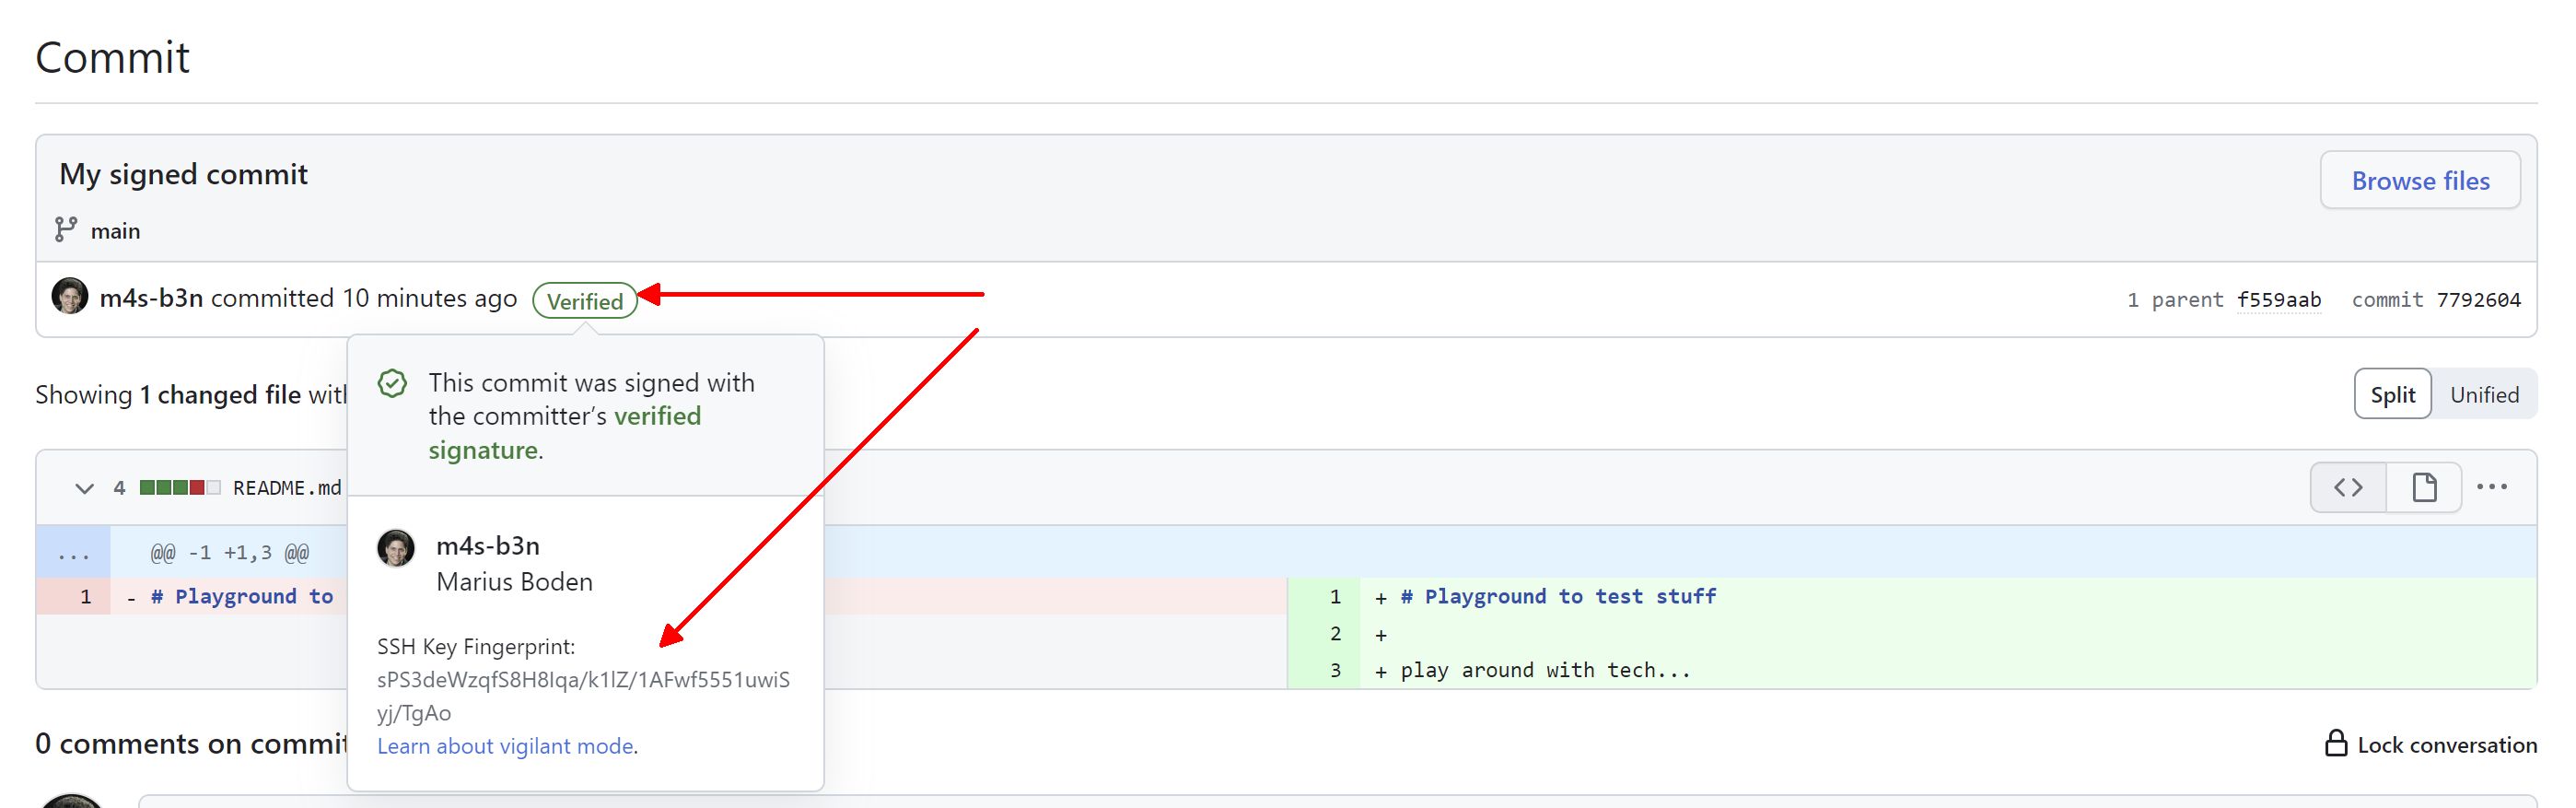The height and width of the screenshot is (808, 2576).
Task: Open parent commit f559aab
Action: (x=2278, y=300)
